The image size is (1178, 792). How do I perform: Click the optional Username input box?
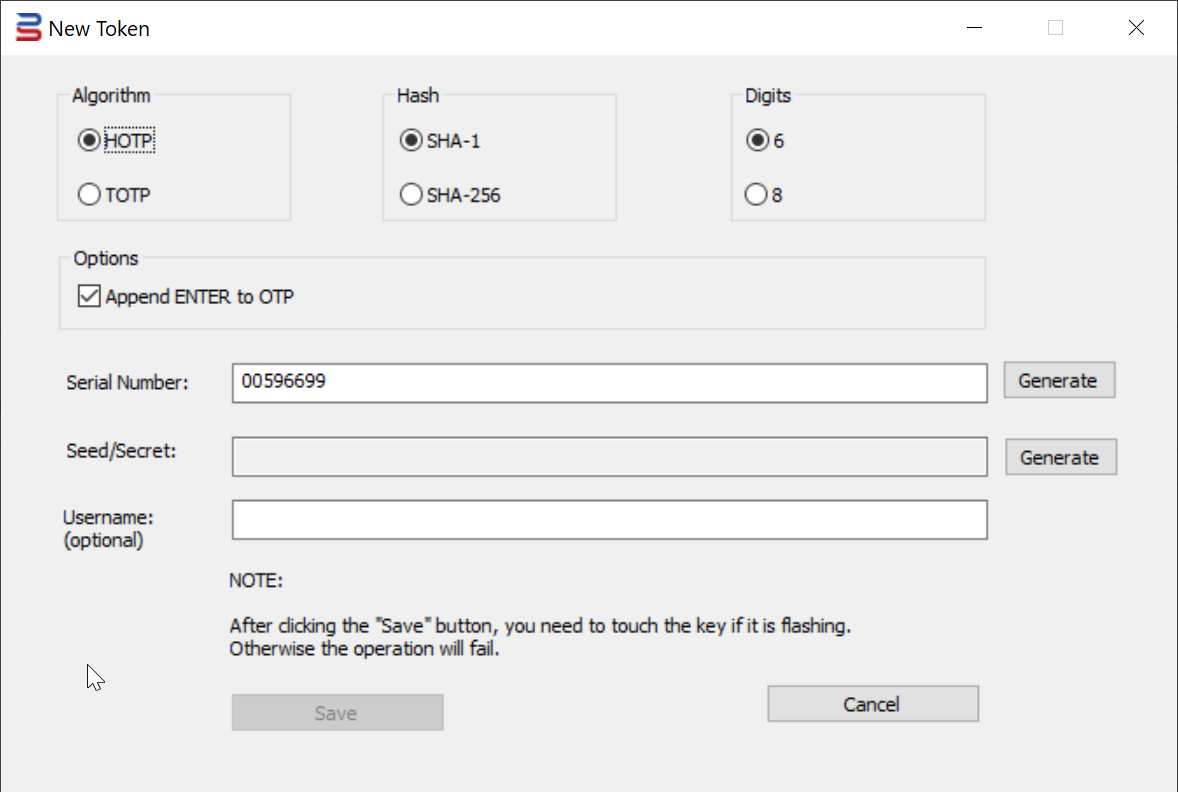[x=609, y=519]
